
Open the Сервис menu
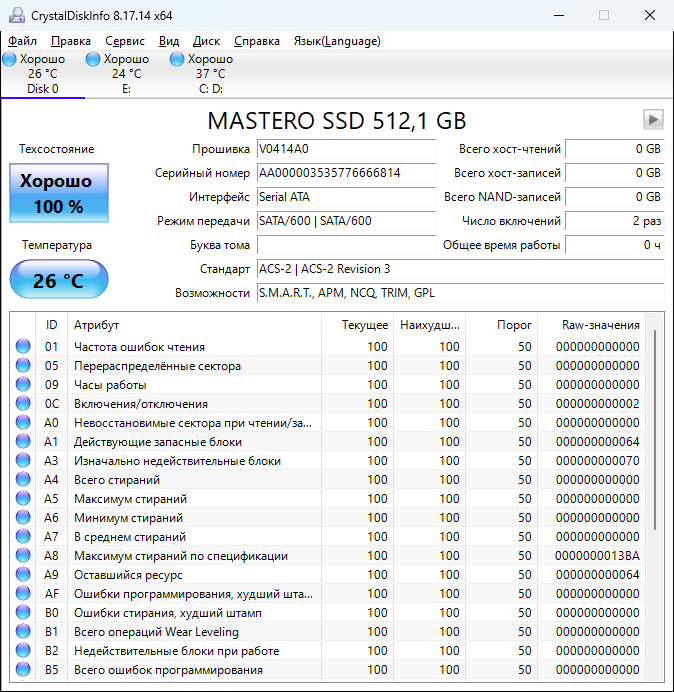tap(125, 41)
